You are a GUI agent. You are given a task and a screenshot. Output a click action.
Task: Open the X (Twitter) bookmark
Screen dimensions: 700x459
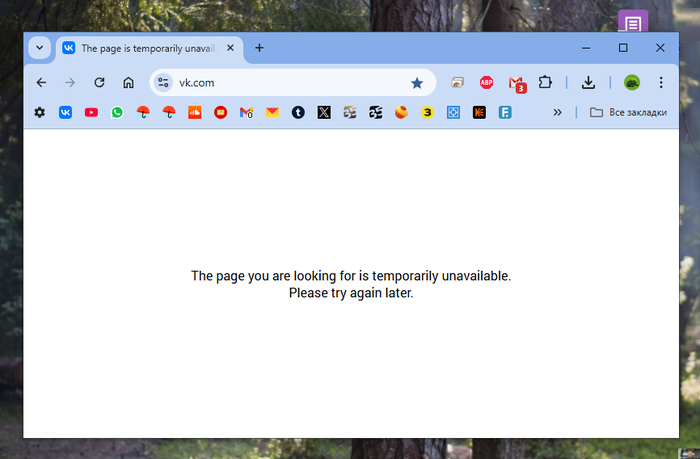(323, 113)
